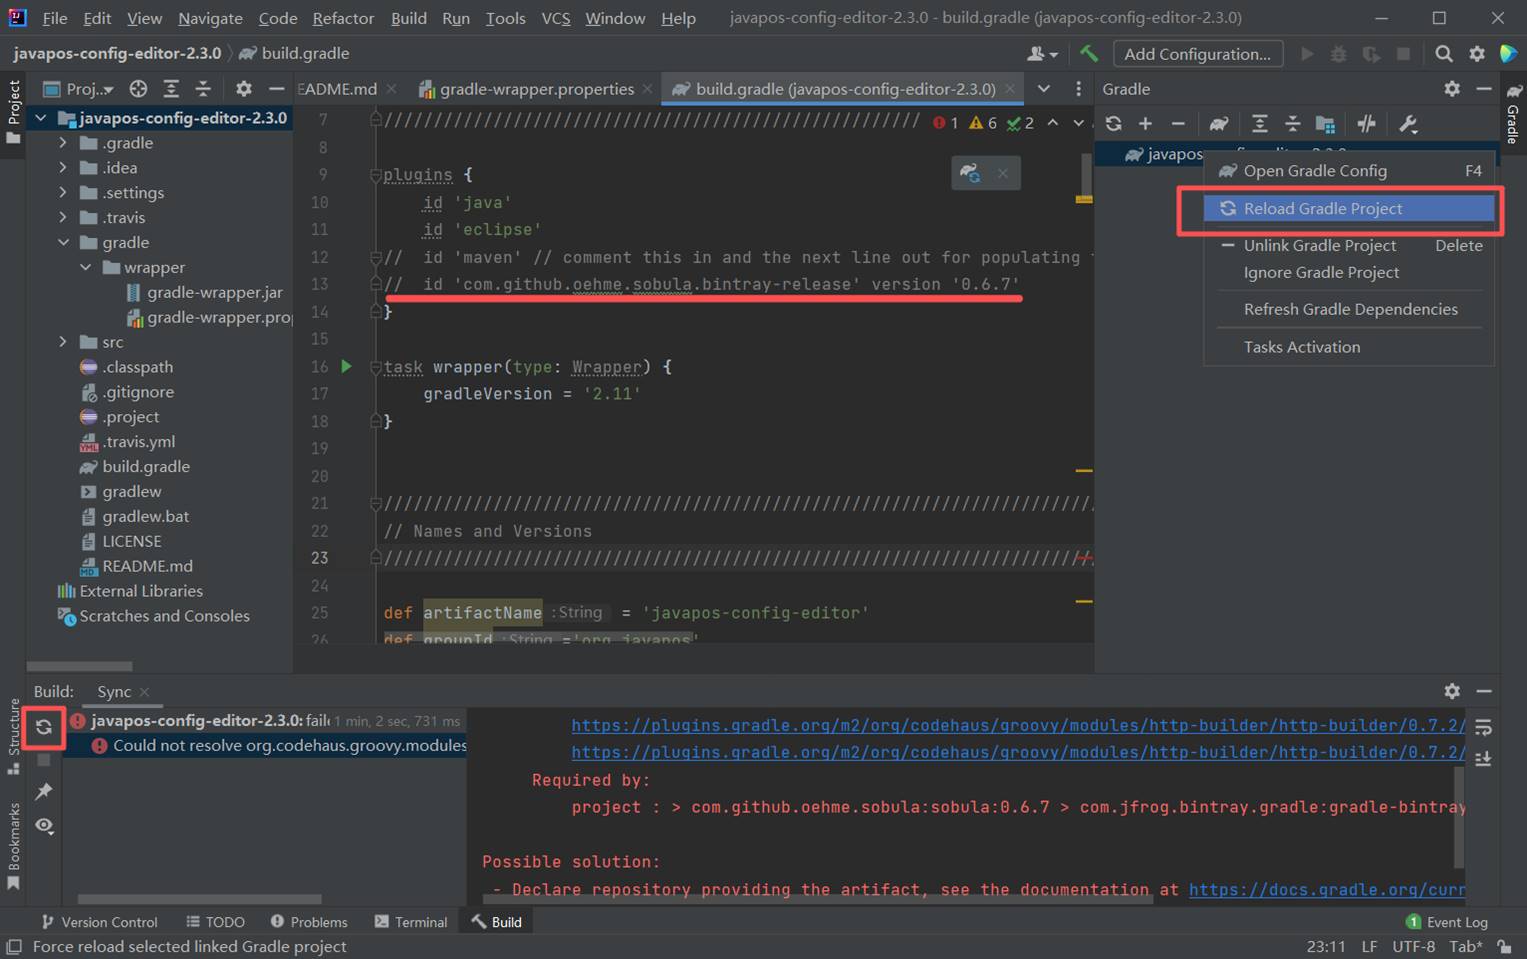Open docs.gradle.org documentation link
This screenshot has height=959, width=1527.
pyautogui.click(x=1326, y=889)
